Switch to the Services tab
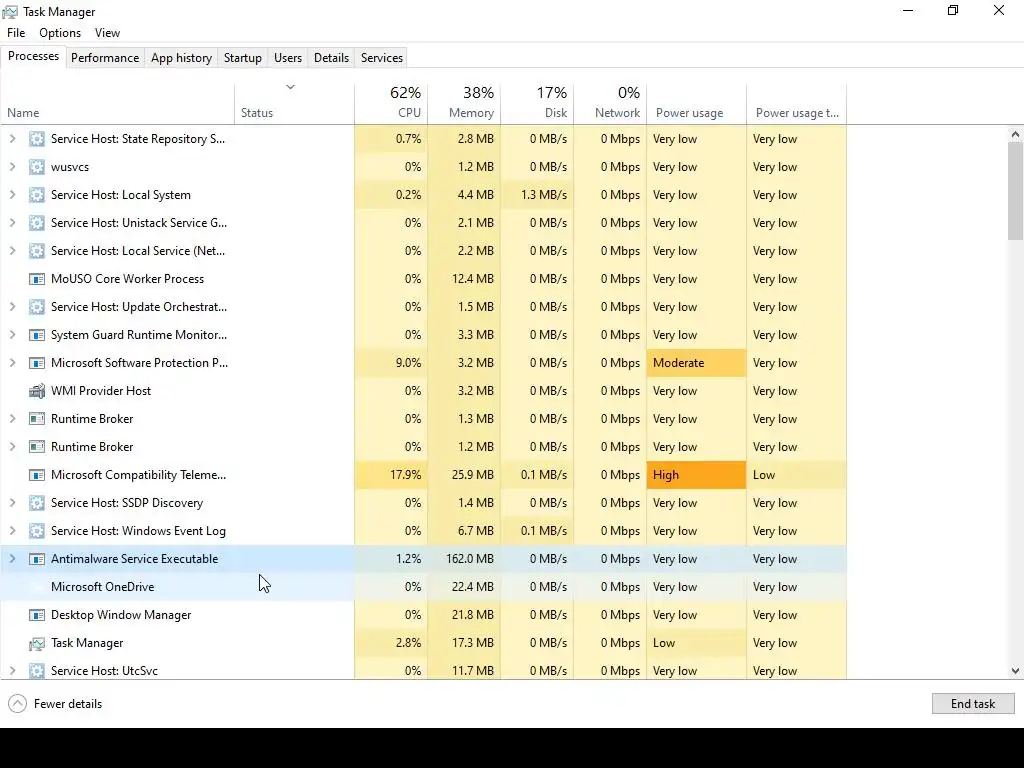The height and width of the screenshot is (768, 1024). pos(382,57)
